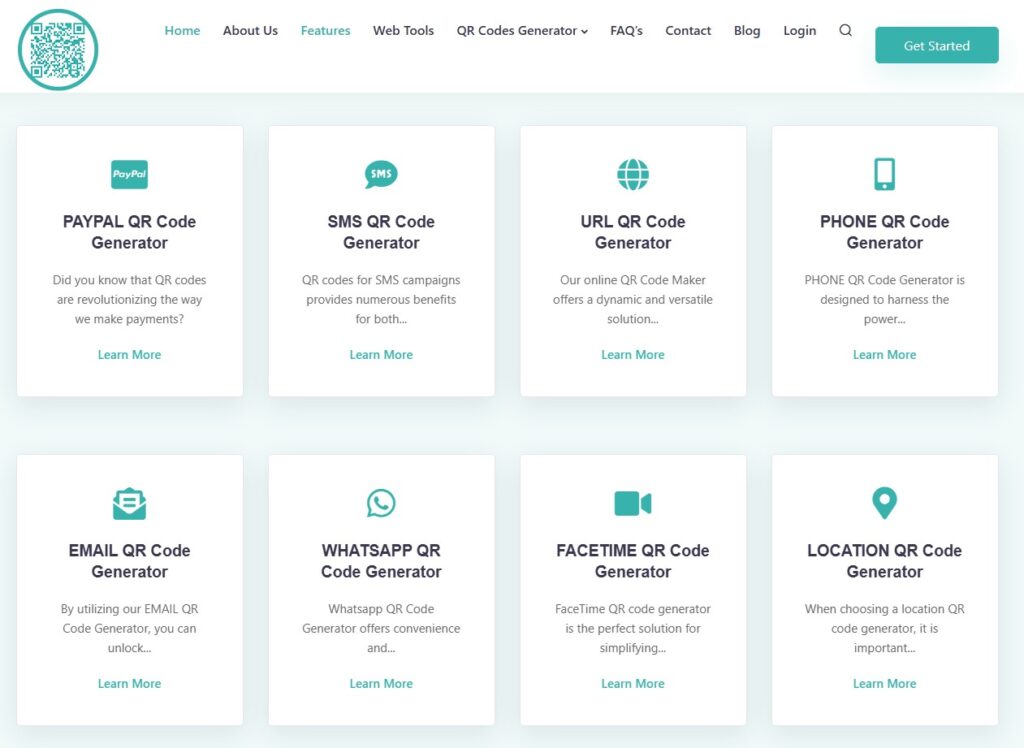The width and height of the screenshot is (1024, 748).
Task: Click the location pin icon
Action: coord(884,503)
